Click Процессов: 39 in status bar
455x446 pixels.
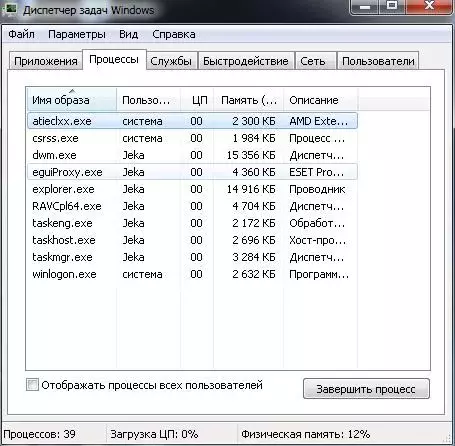pos(39,434)
